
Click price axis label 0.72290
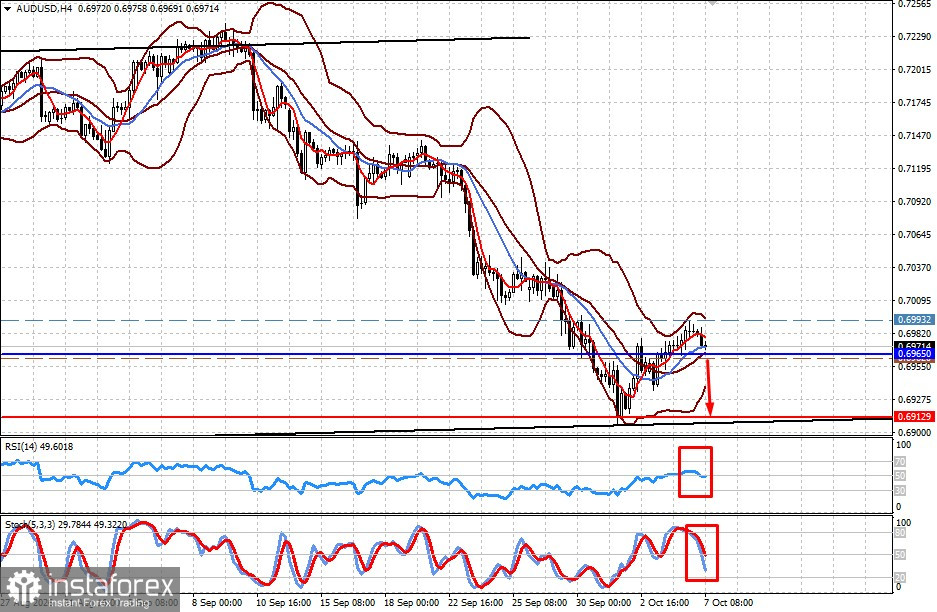tap(914, 36)
